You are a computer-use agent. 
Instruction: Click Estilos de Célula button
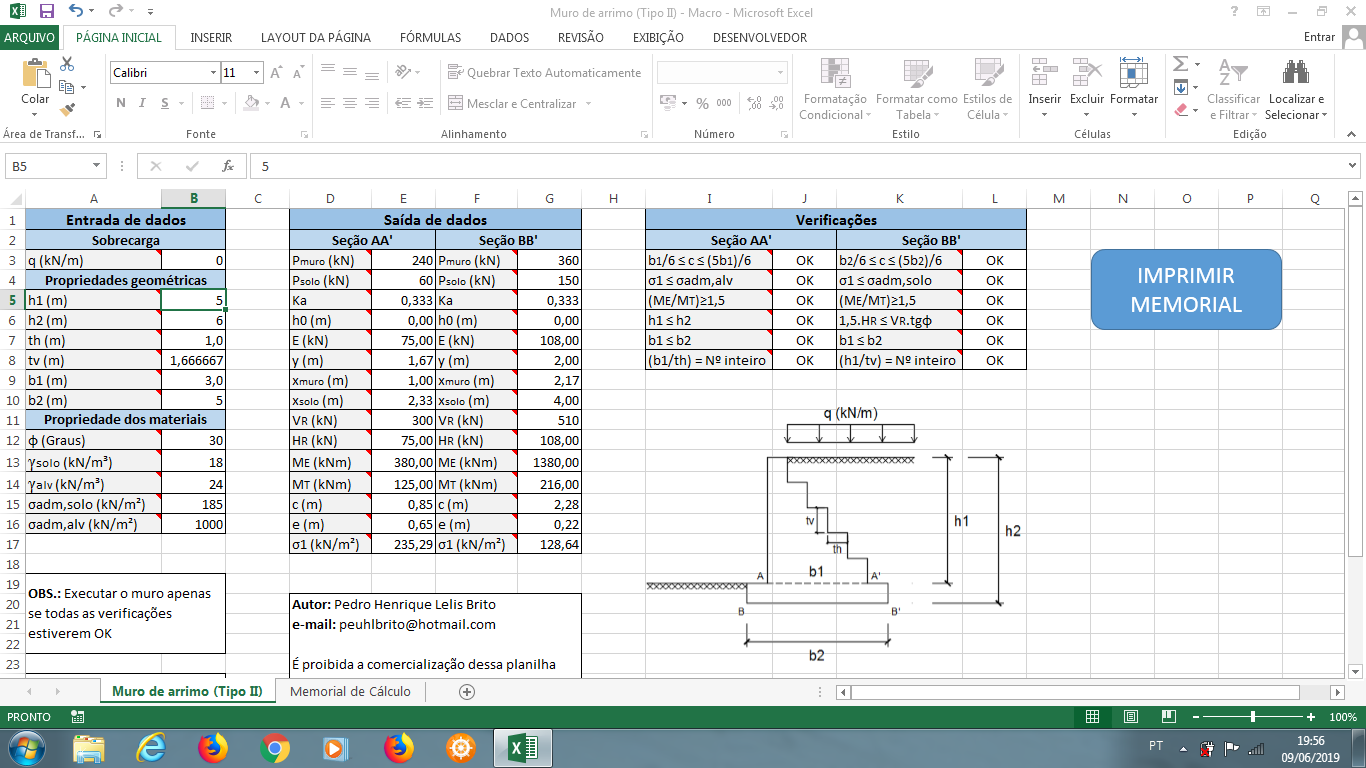point(987,89)
